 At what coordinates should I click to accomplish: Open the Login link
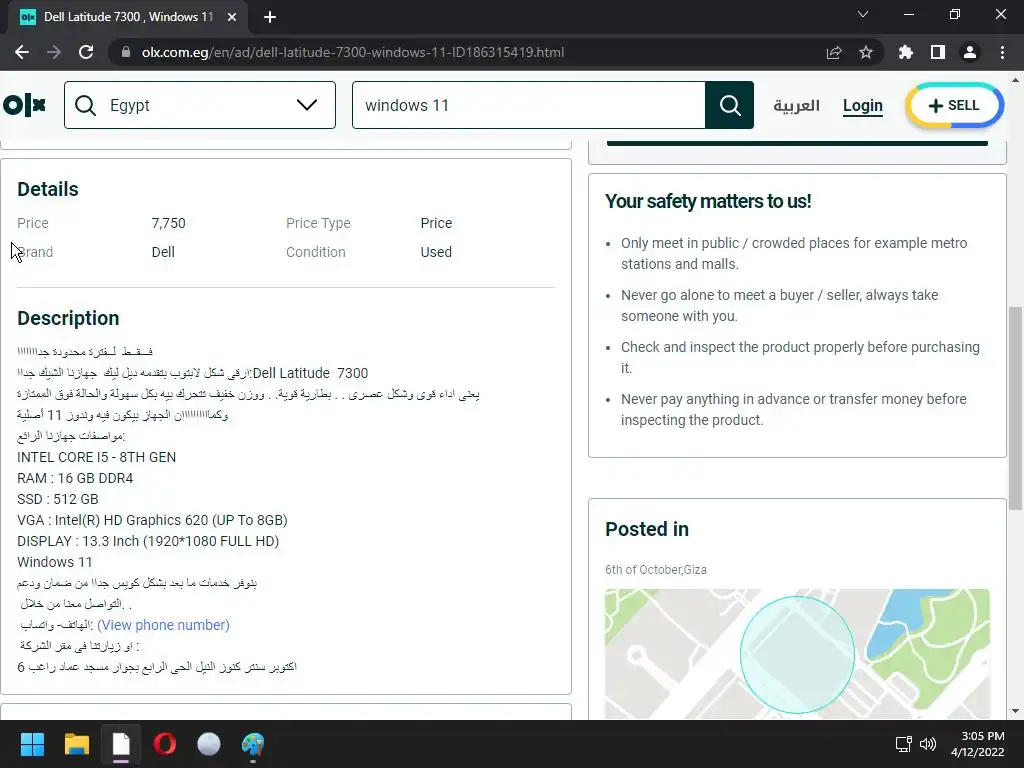[x=863, y=106]
